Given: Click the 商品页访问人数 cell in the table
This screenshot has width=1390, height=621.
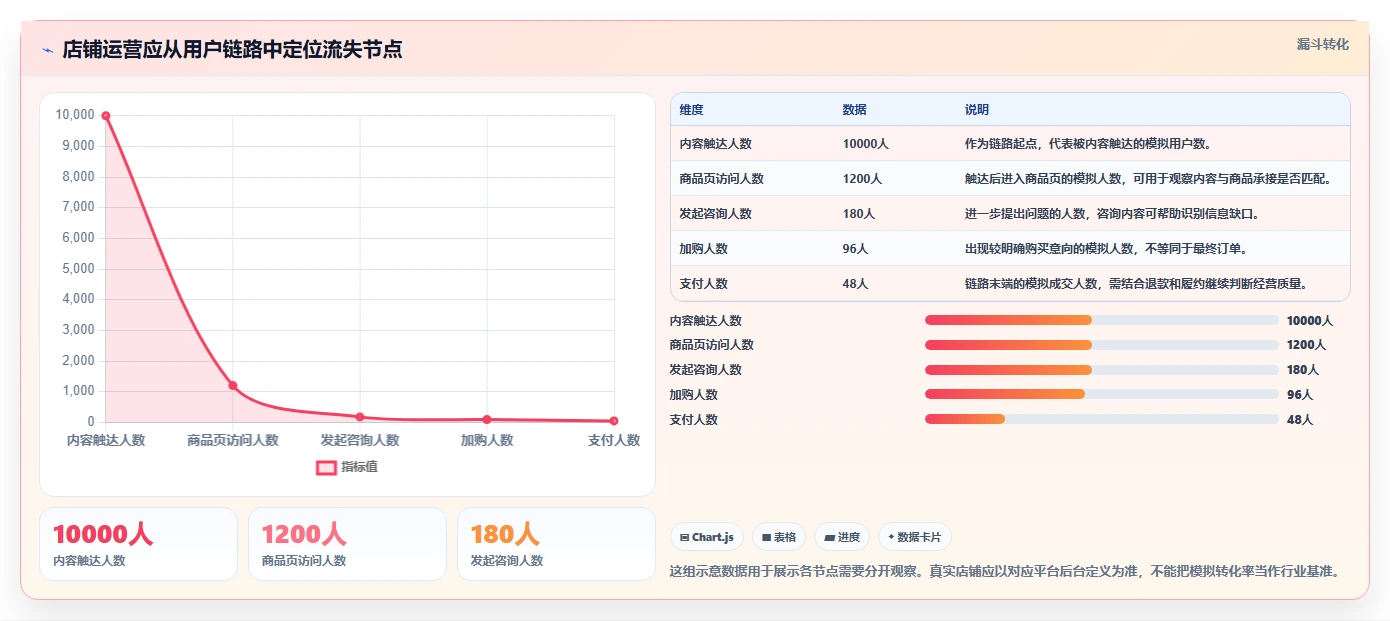Looking at the screenshot, I should pos(722,179).
